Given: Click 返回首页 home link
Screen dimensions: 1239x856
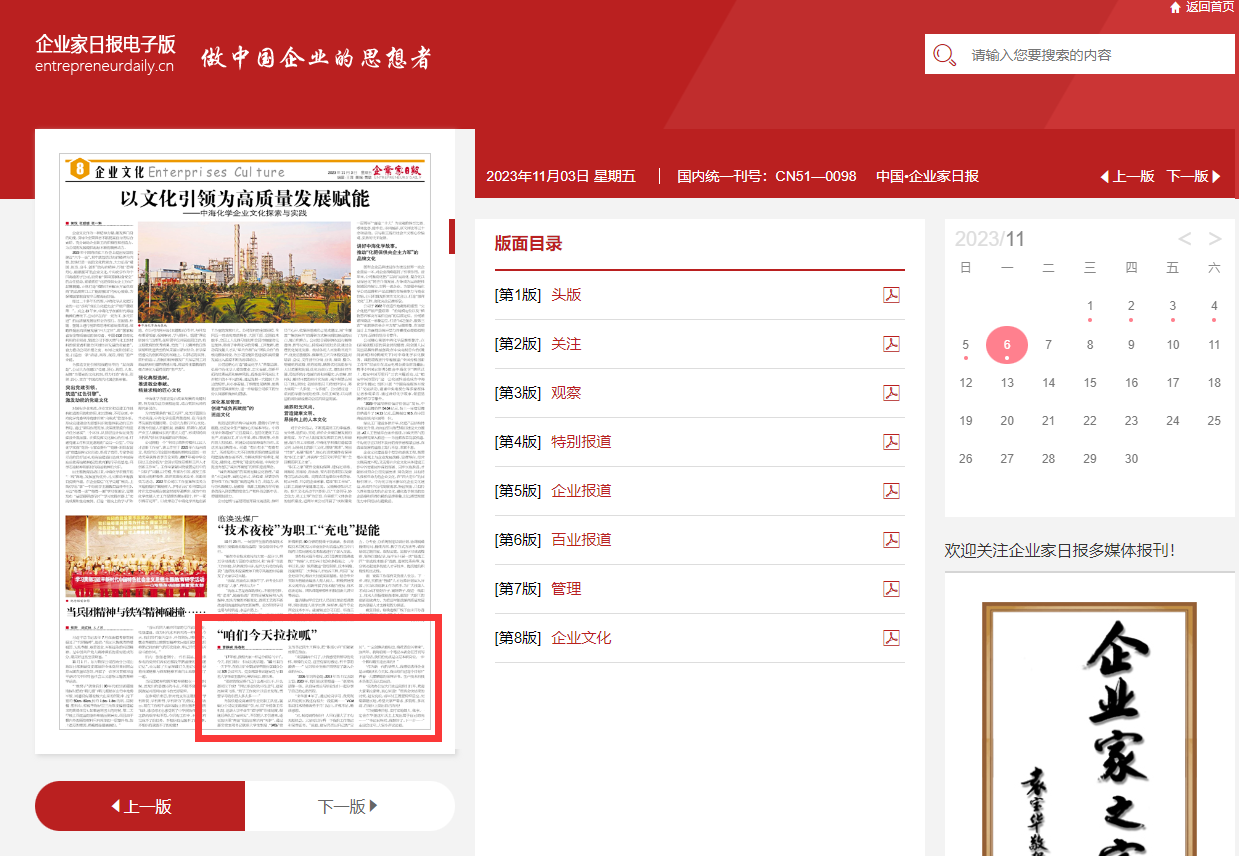Looking at the screenshot, I should click(1202, 7).
